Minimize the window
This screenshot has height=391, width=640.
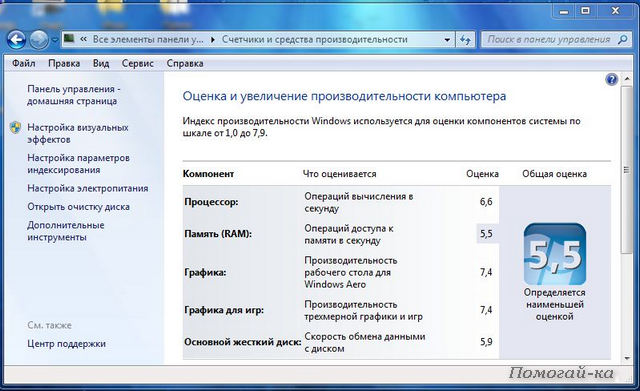[x=563, y=11]
